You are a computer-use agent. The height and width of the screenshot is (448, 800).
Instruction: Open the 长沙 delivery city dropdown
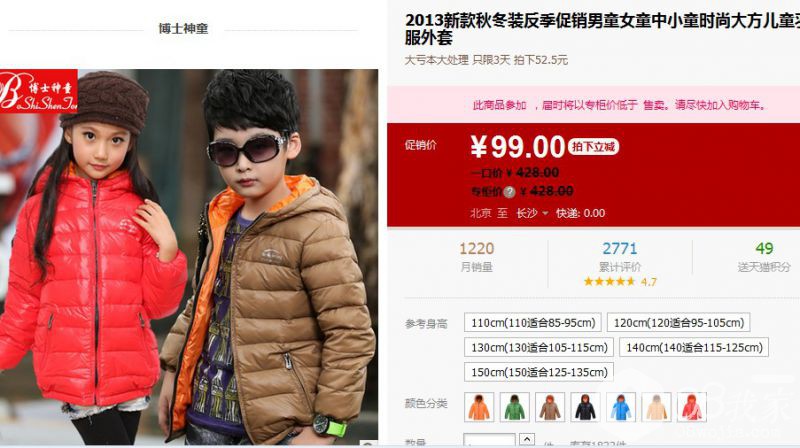tap(532, 213)
